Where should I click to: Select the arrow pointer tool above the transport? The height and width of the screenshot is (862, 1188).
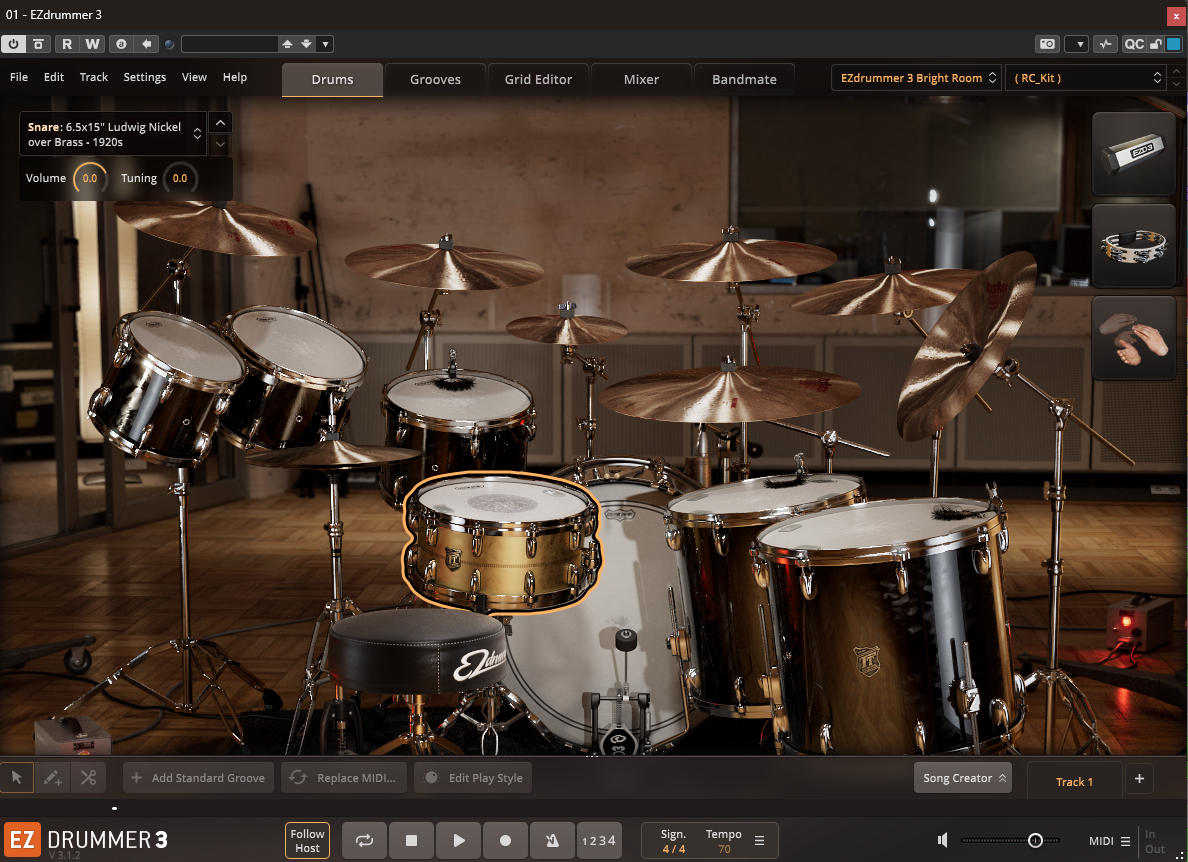(x=16, y=777)
